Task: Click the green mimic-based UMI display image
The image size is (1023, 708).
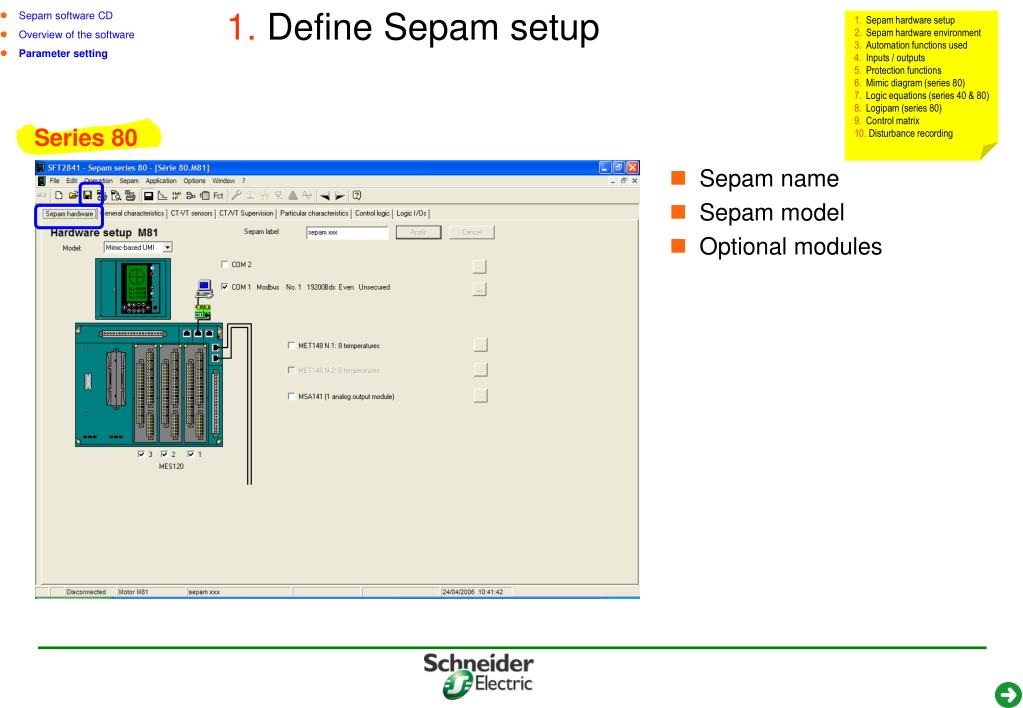Action: click(133, 288)
